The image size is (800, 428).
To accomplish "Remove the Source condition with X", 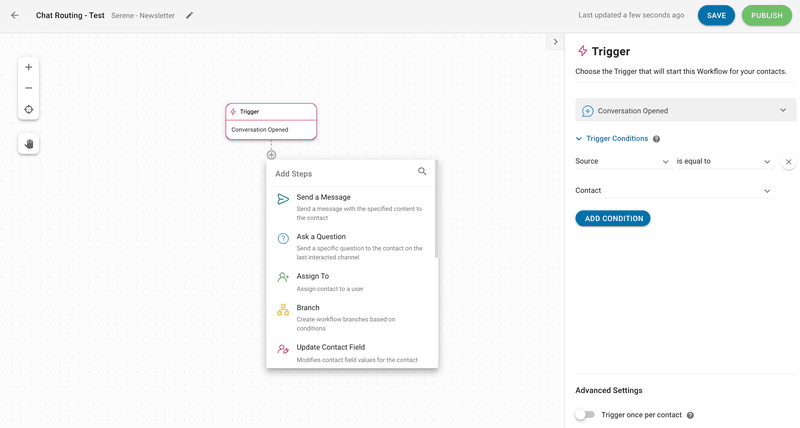I will coord(788,162).
